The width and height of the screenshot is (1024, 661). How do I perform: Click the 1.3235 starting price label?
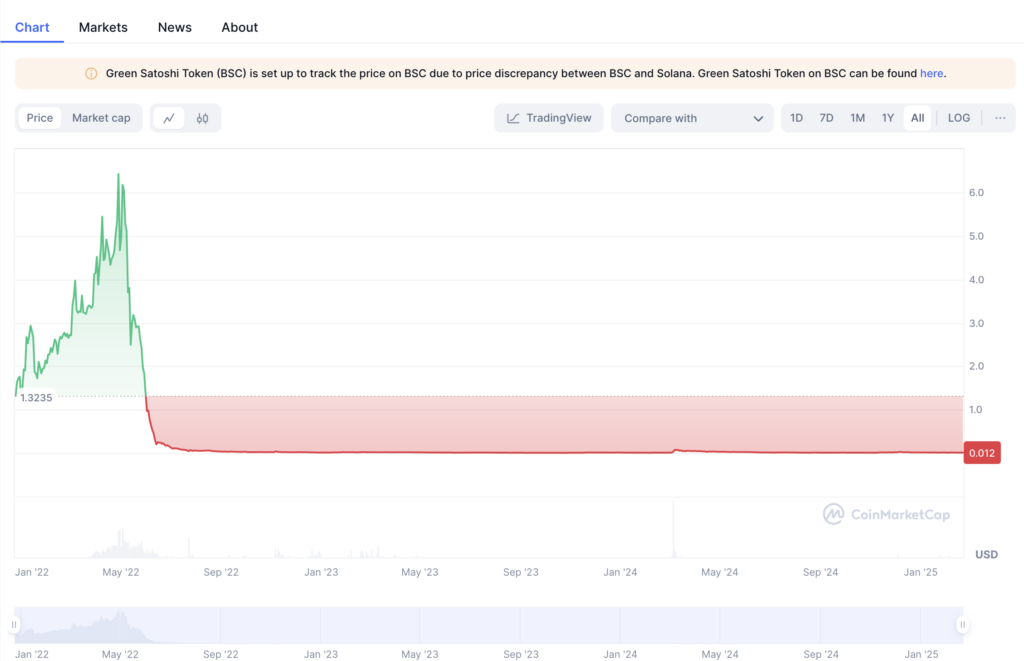pyautogui.click(x=36, y=398)
